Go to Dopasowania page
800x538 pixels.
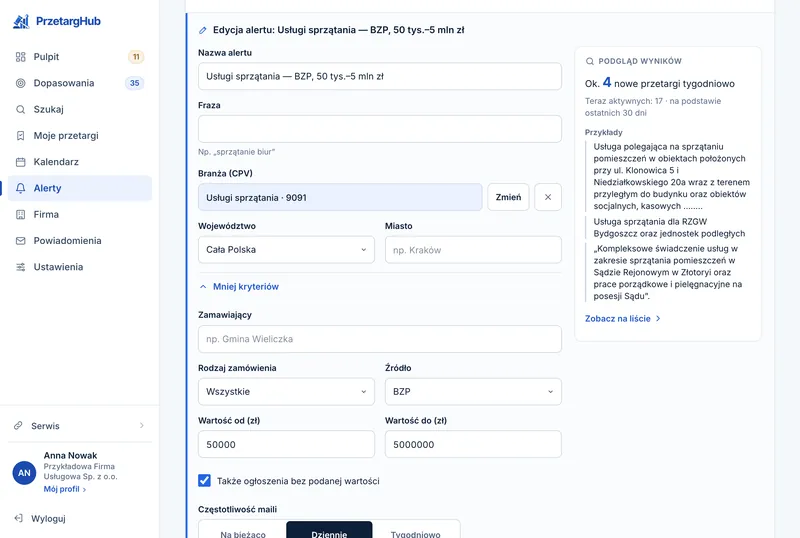(80, 83)
